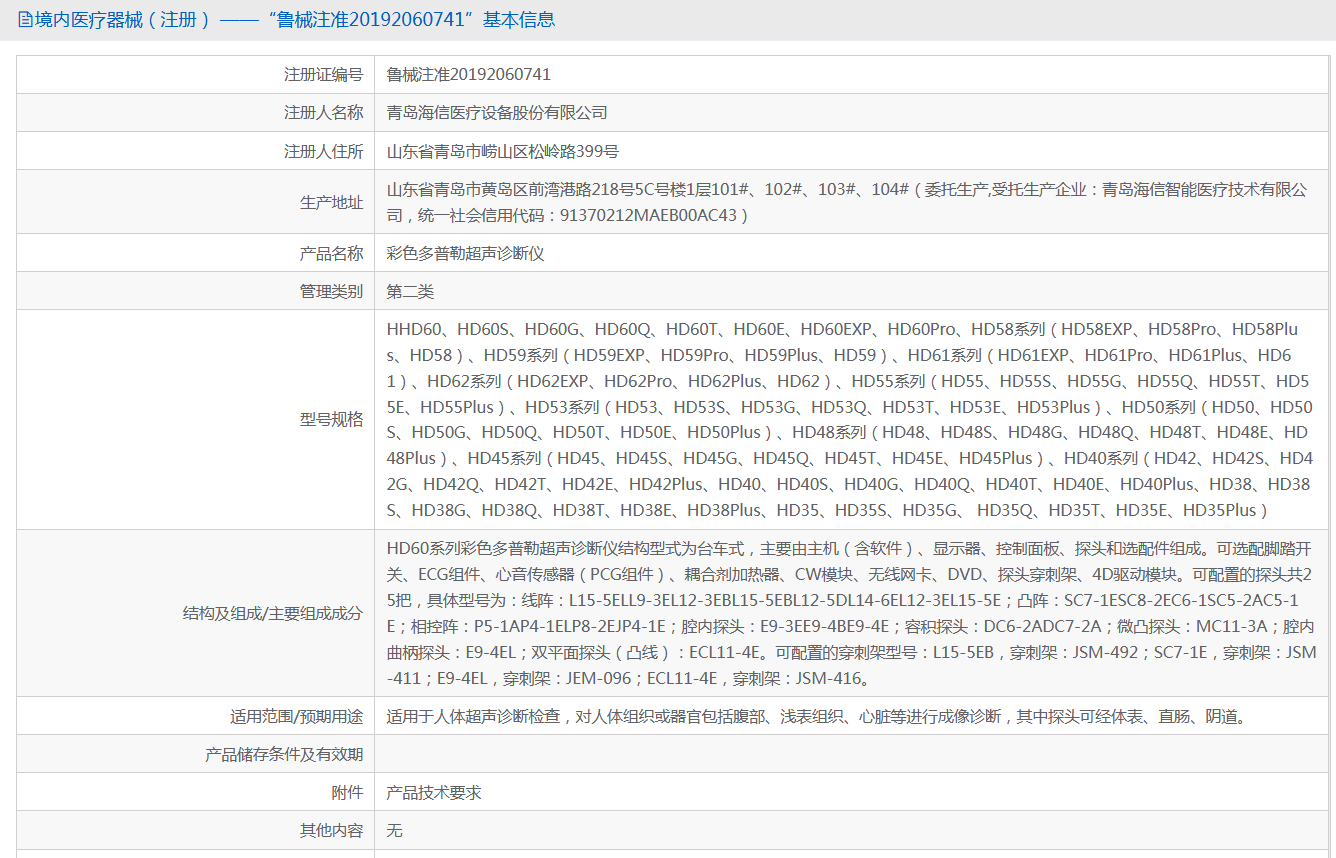Select product name 彩色多普勒超声诊断仪
The height and width of the screenshot is (858, 1336).
pyautogui.click(x=466, y=254)
